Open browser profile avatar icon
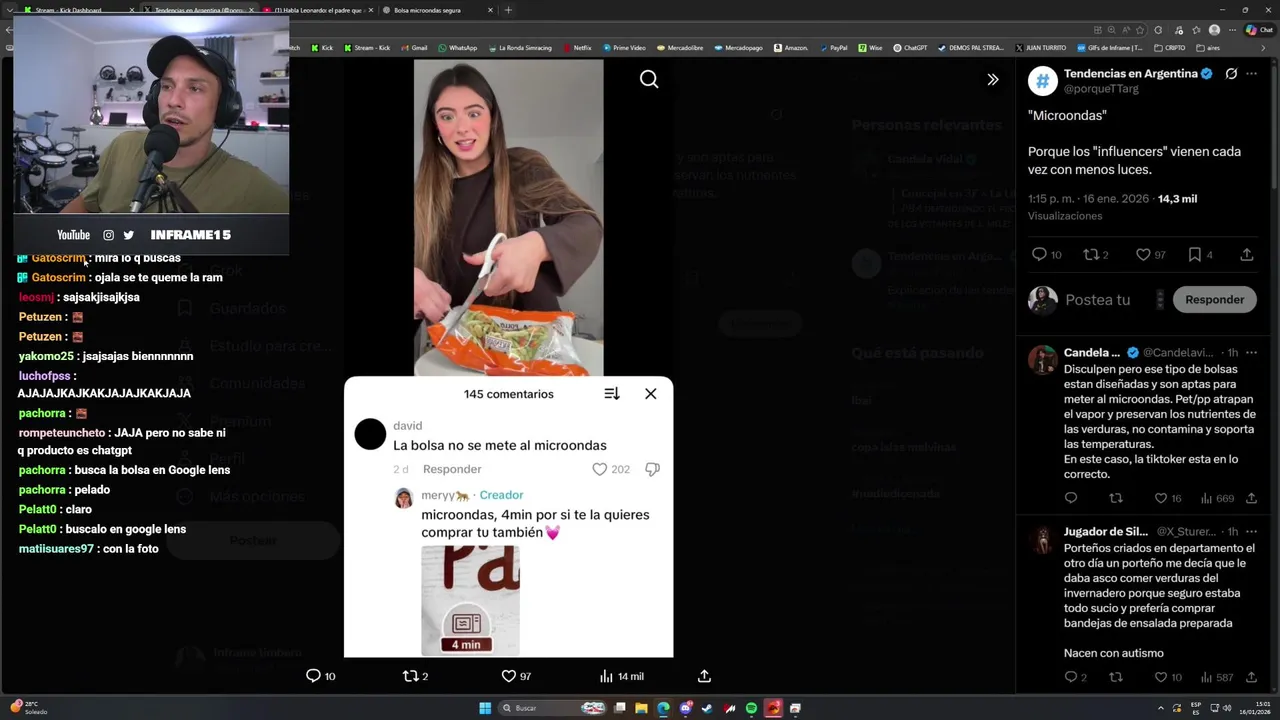 (1214, 30)
